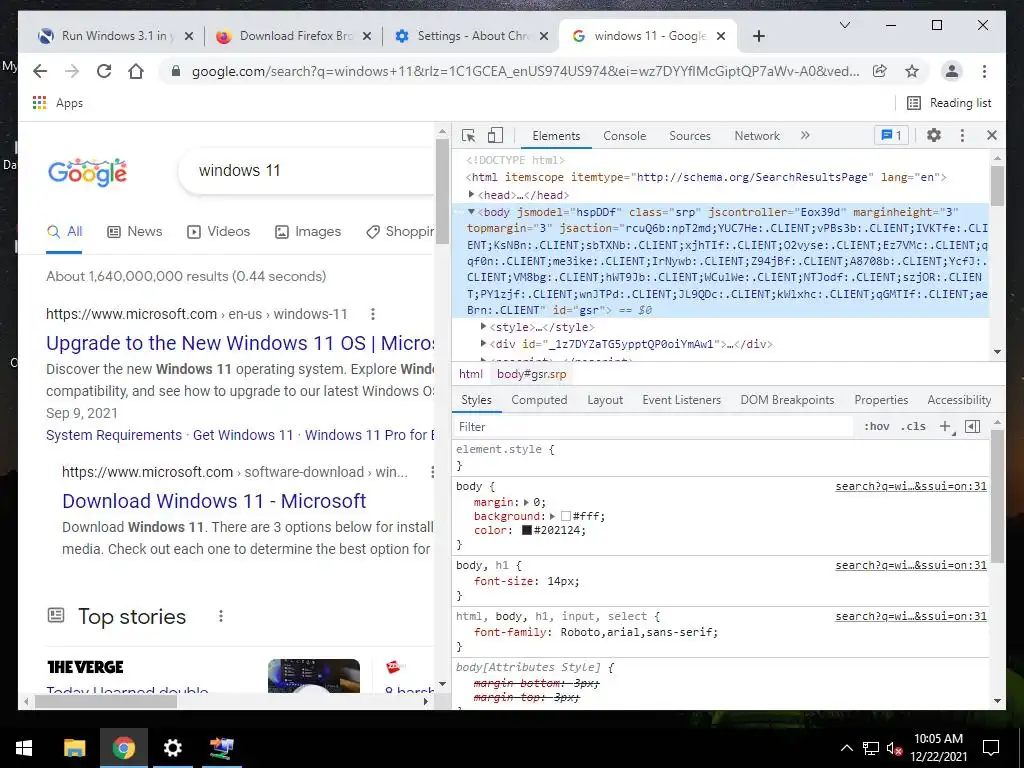Image resolution: width=1024 pixels, height=768 pixels.
Task: Switch to the Console tab
Action: tap(624, 136)
